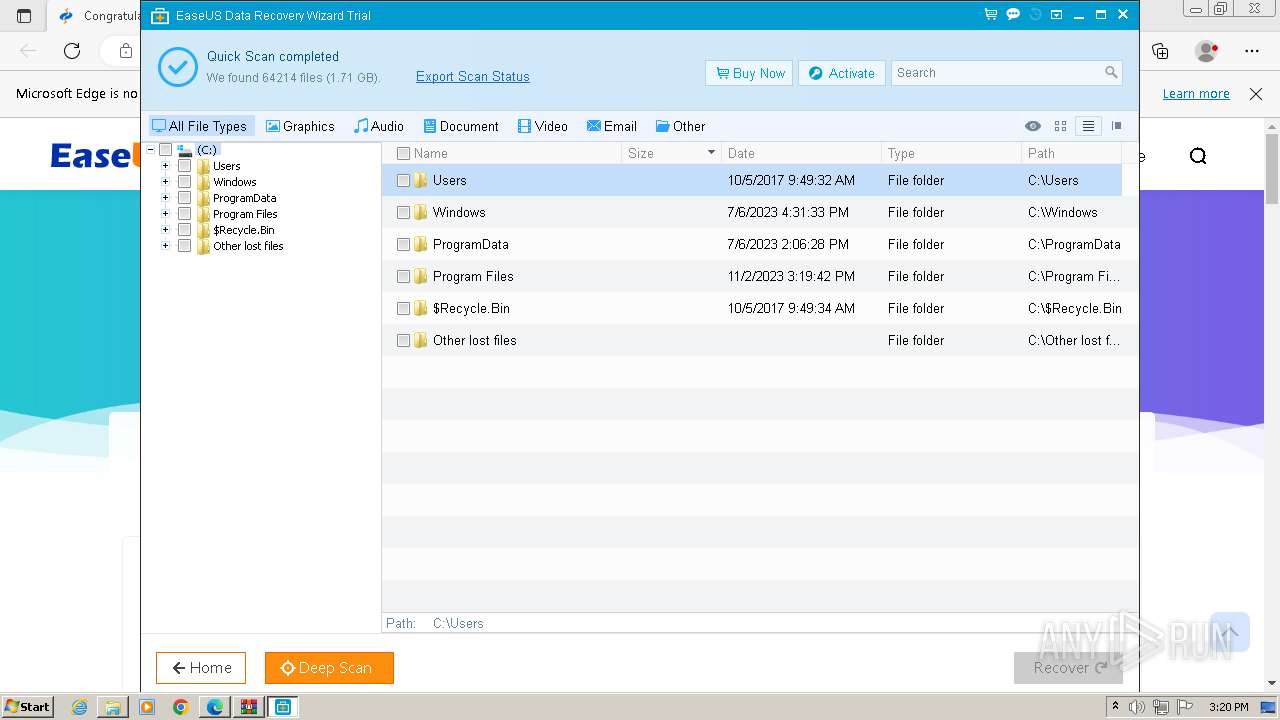Screen dimensions: 1280x720
Task: Check the select-all box beside Name header
Action: coord(403,153)
